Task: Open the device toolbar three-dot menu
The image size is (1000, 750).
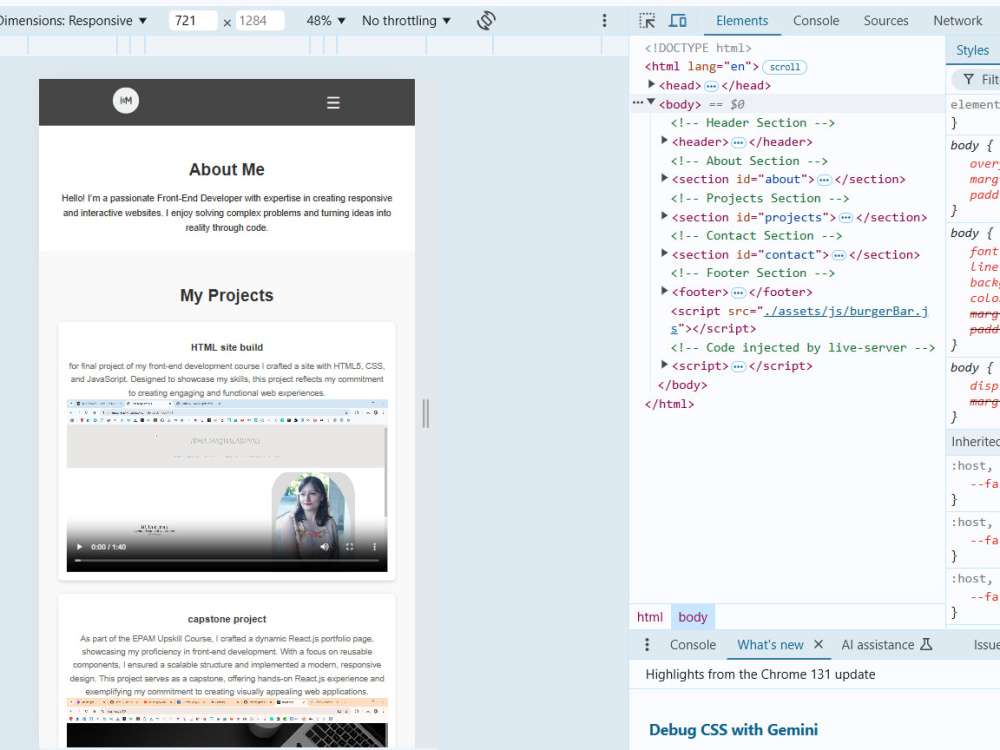Action: tap(604, 20)
